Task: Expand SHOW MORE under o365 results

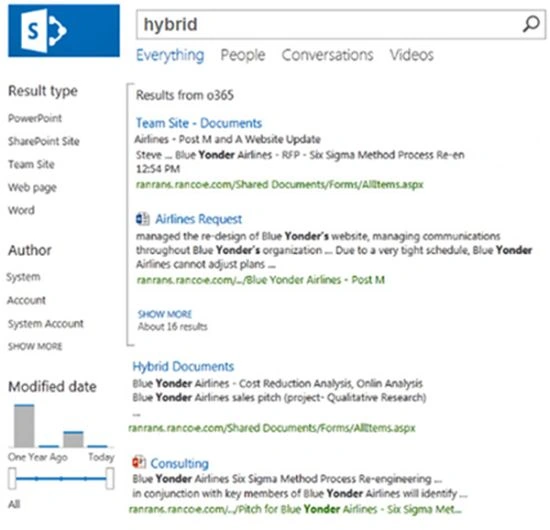Action: pos(165,314)
